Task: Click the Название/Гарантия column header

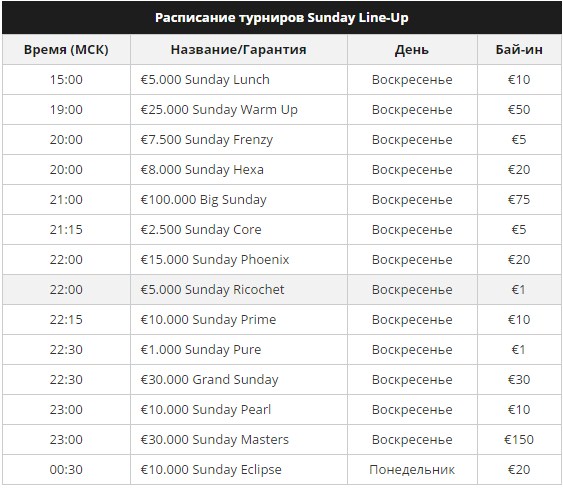Action: (x=238, y=50)
